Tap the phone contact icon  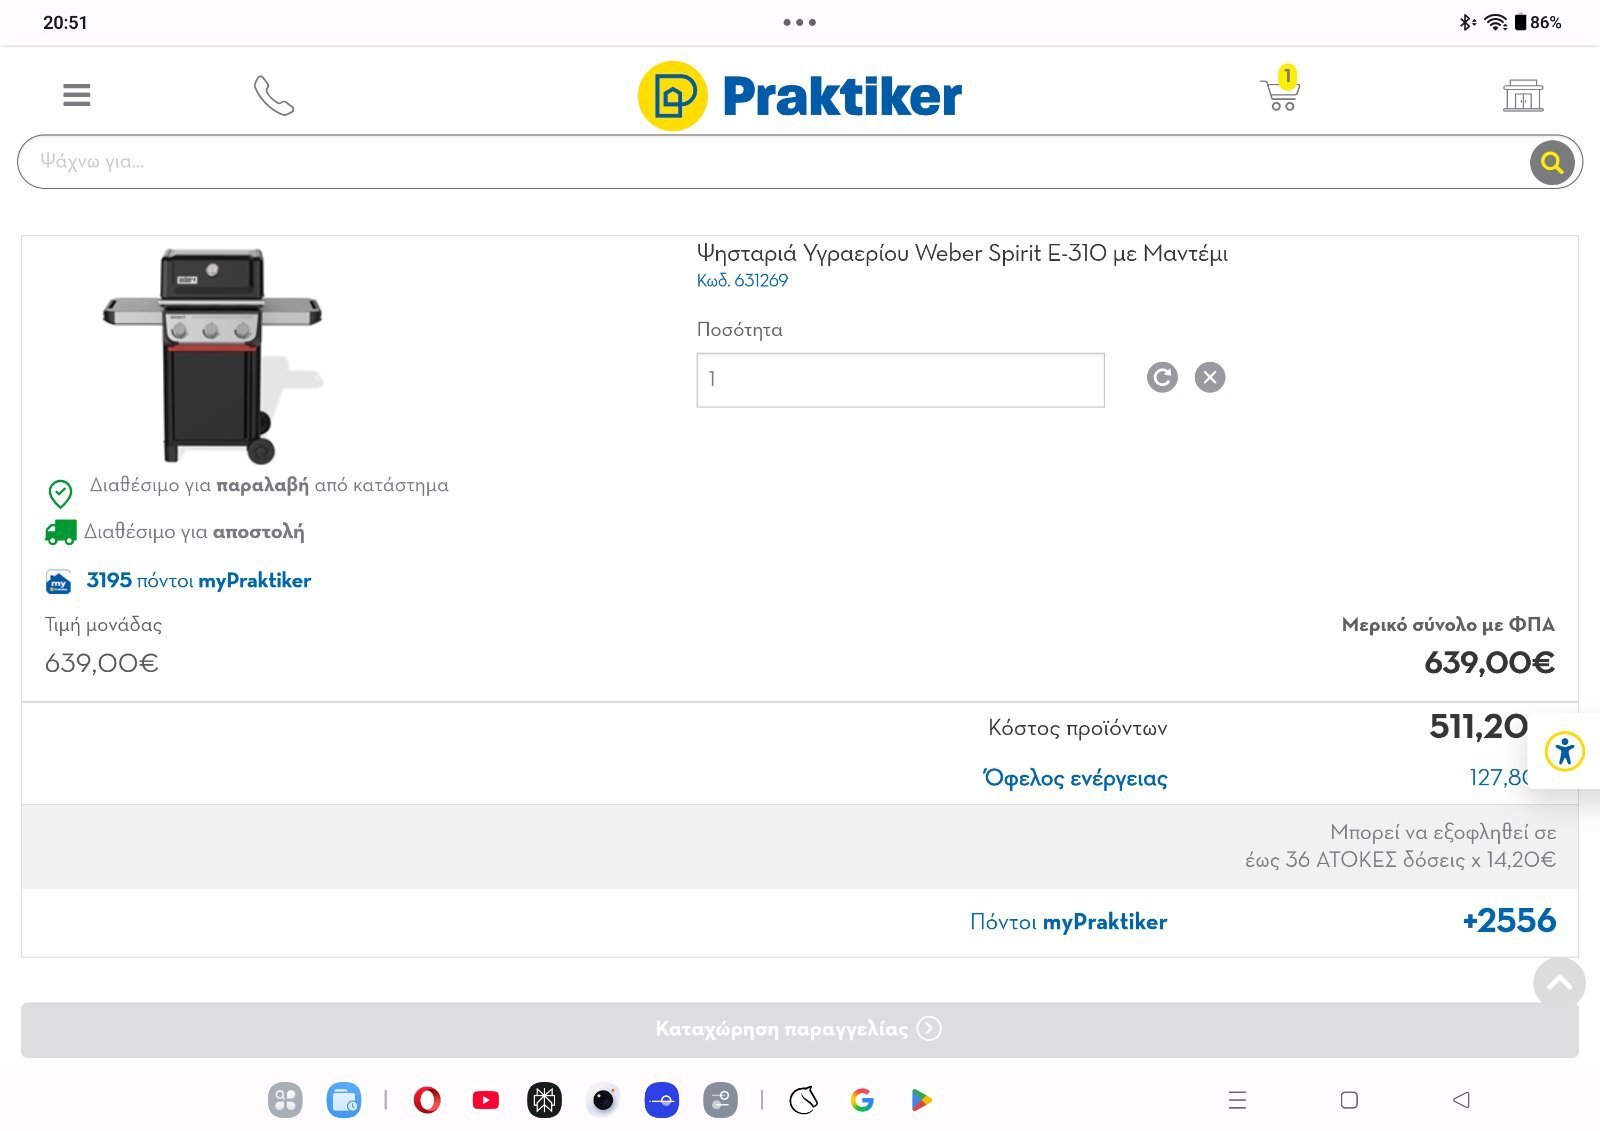[x=274, y=95]
